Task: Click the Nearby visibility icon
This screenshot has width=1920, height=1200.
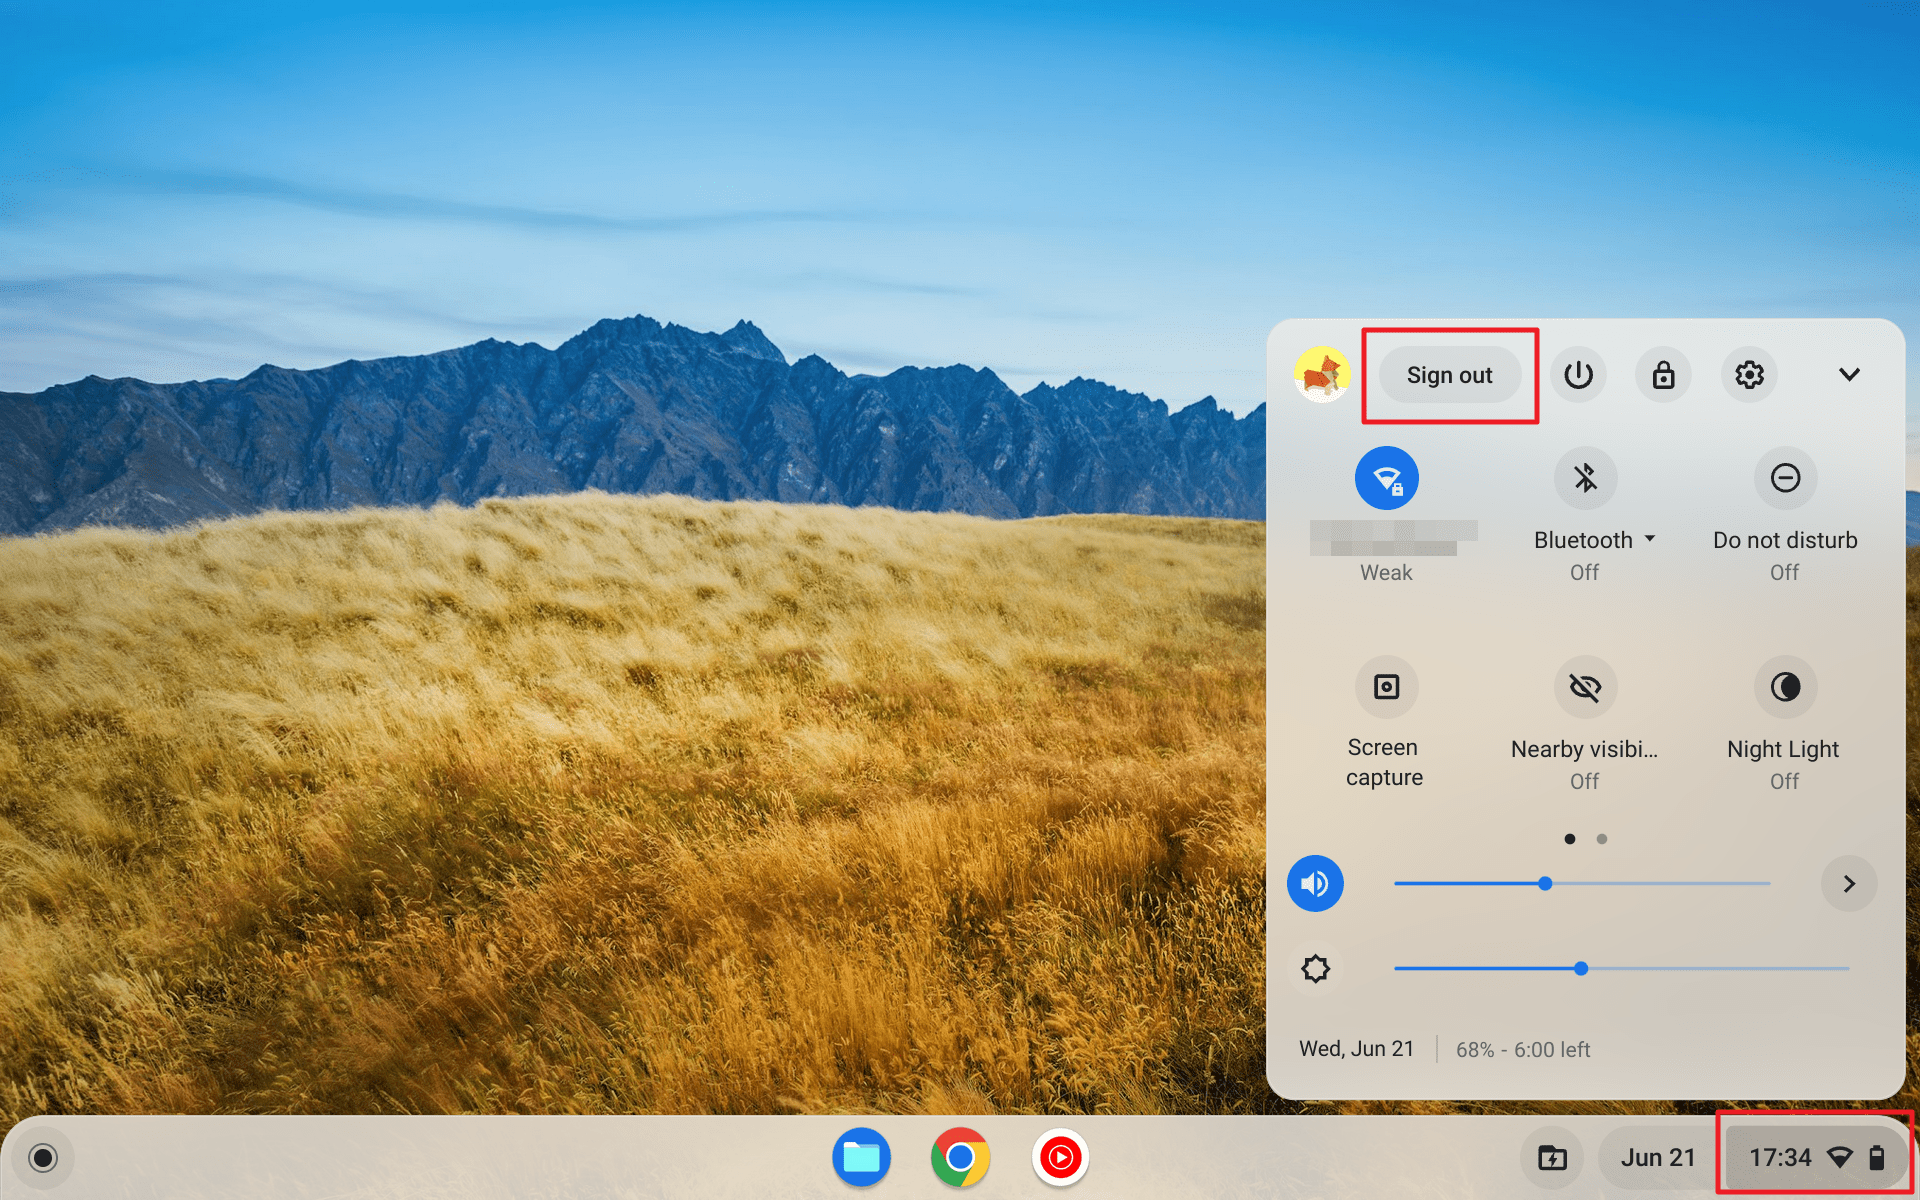Action: click(x=1583, y=686)
